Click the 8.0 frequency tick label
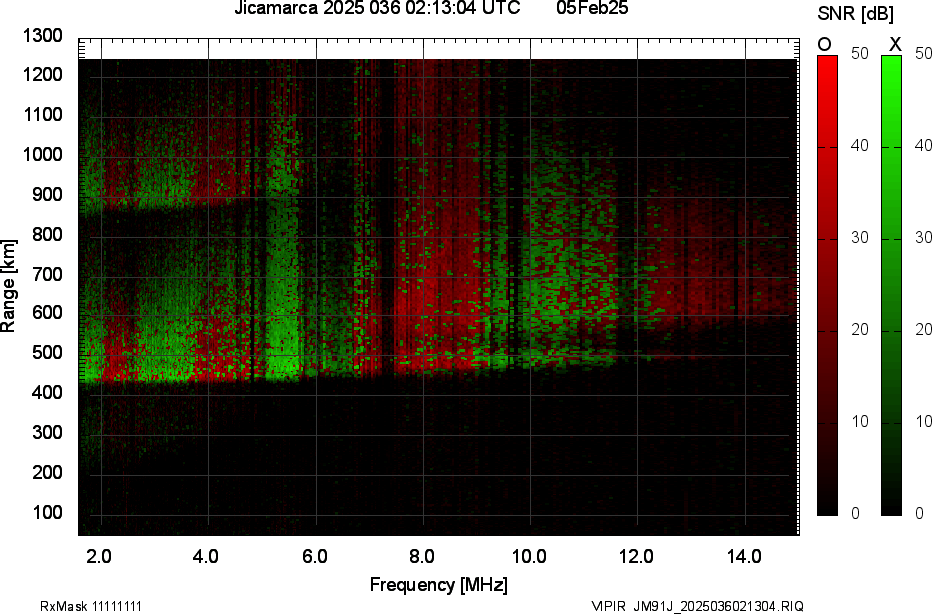932x614 pixels. (422, 557)
